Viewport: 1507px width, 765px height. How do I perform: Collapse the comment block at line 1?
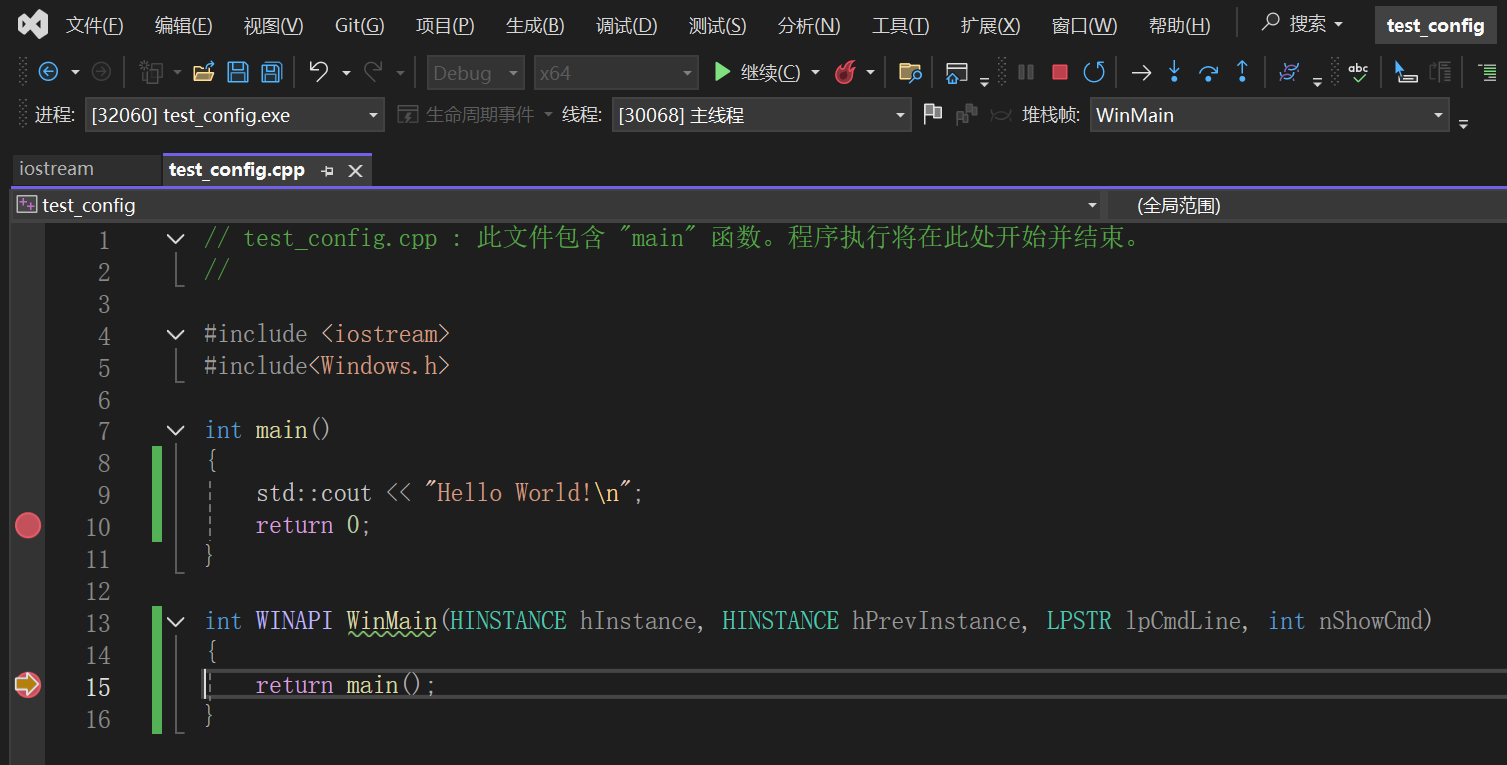pyautogui.click(x=175, y=238)
